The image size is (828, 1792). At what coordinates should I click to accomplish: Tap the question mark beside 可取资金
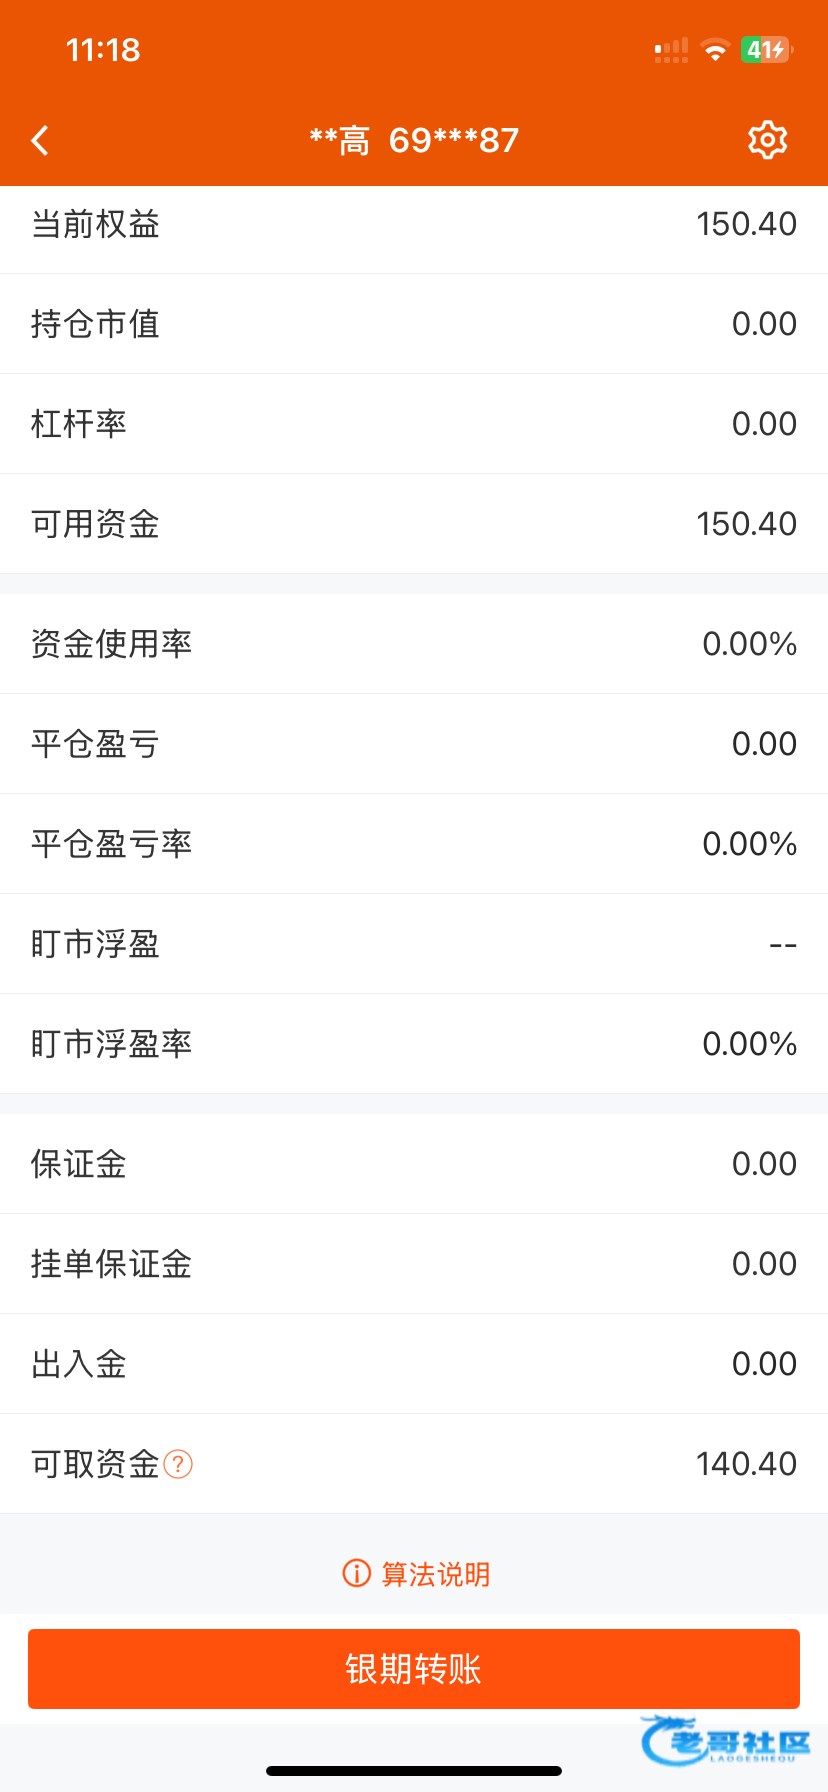tap(178, 1464)
